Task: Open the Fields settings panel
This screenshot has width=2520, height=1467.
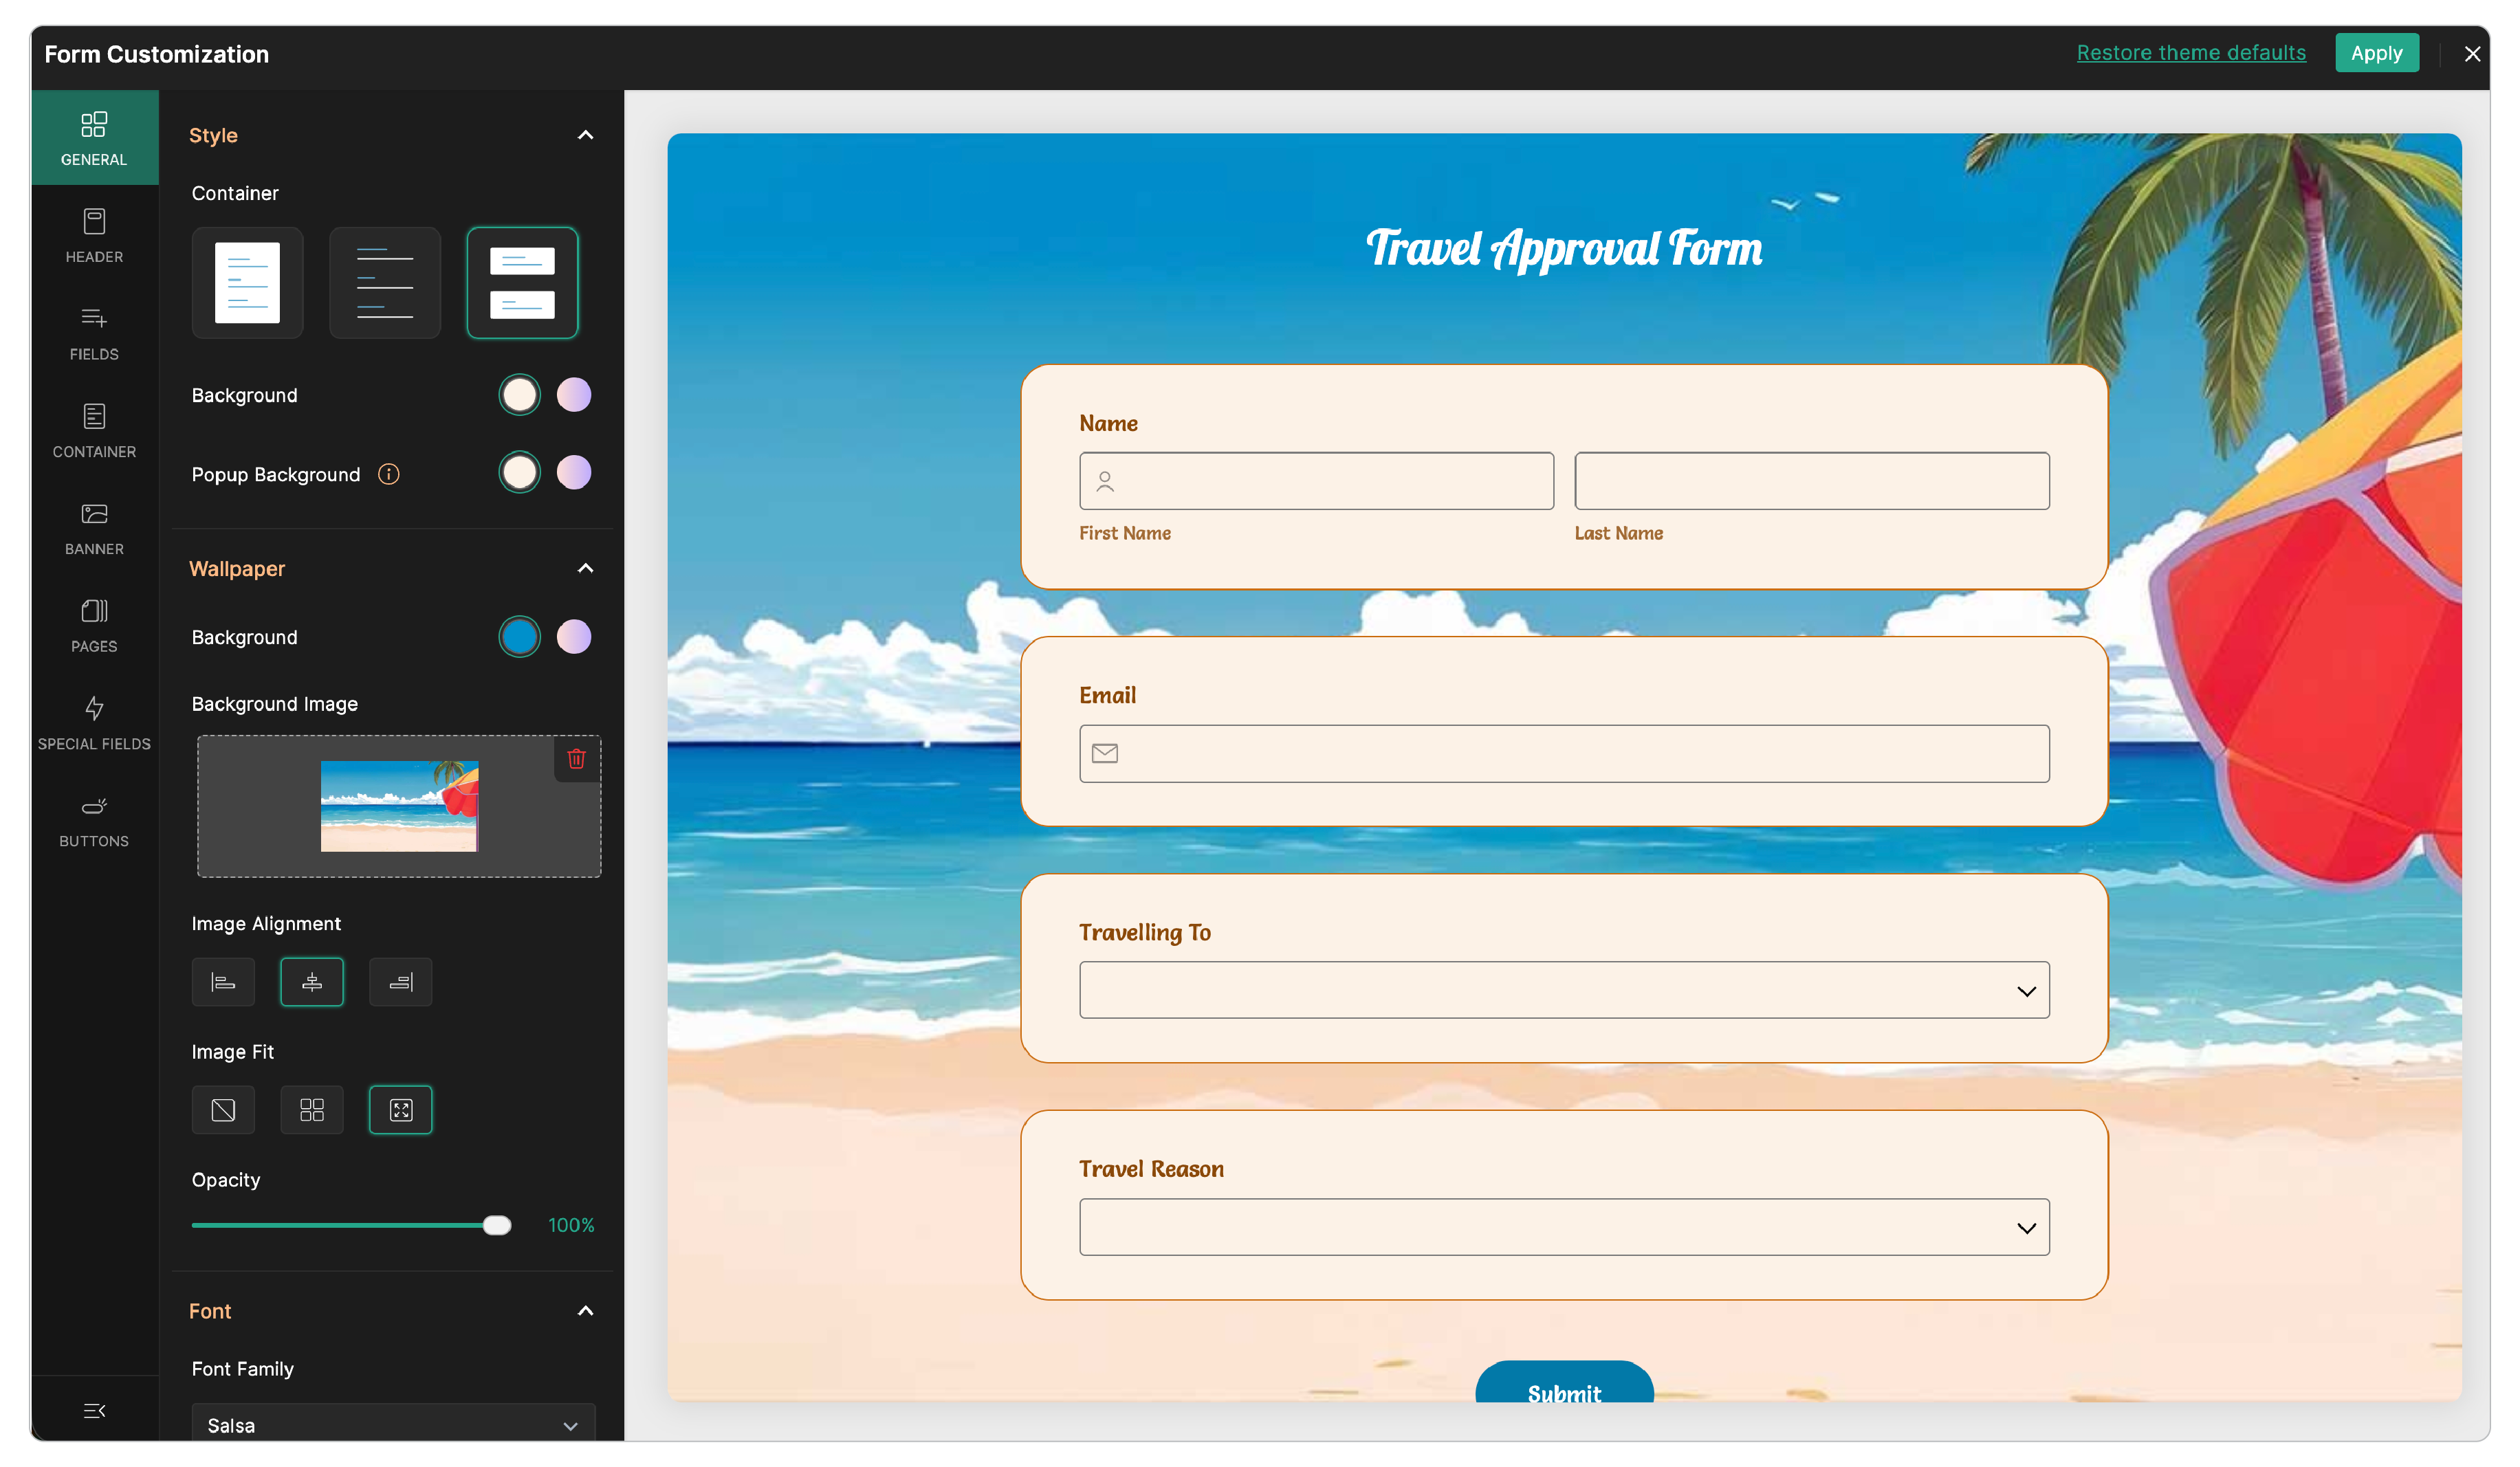Action: (x=93, y=333)
